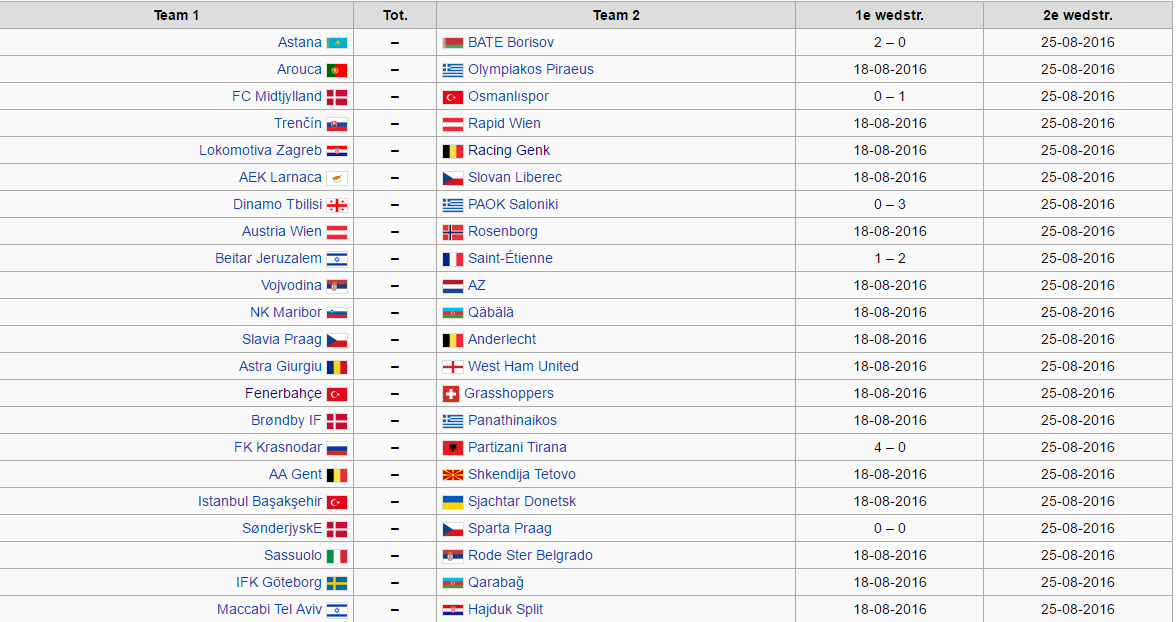The image size is (1176, 622).
Task: Click the 0 – 3 score in Dinamo Tbilisi row
Action: [890, 205]
